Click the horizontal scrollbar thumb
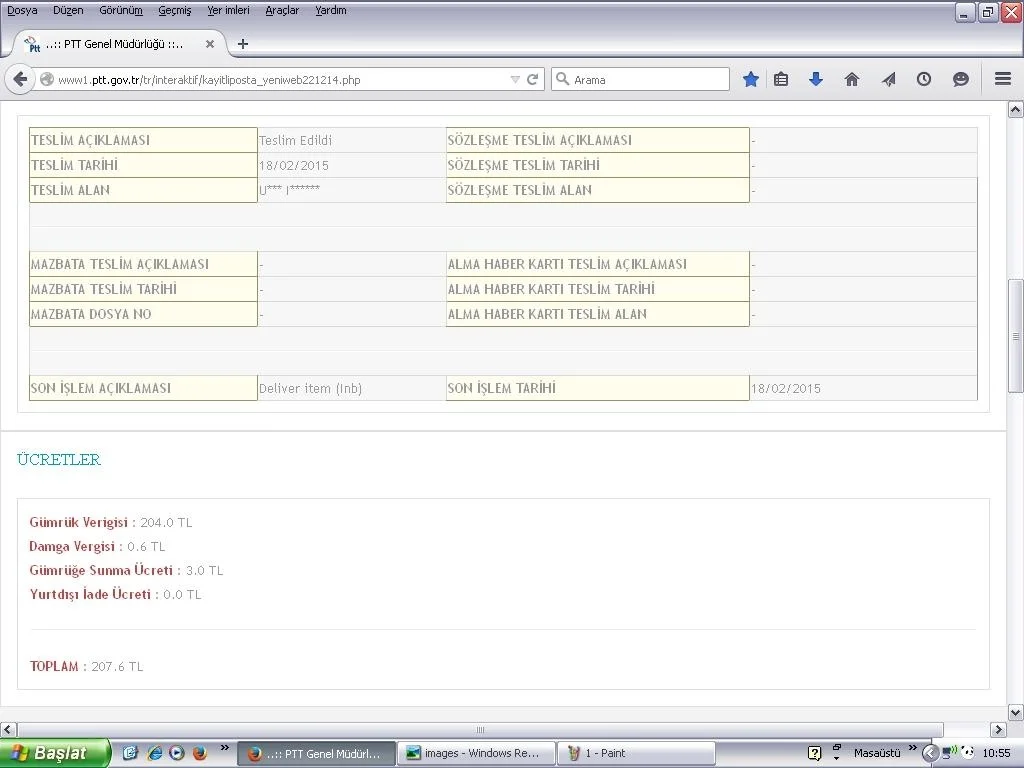The height and width of the screenshot is (768, 1024). point(480,730)
